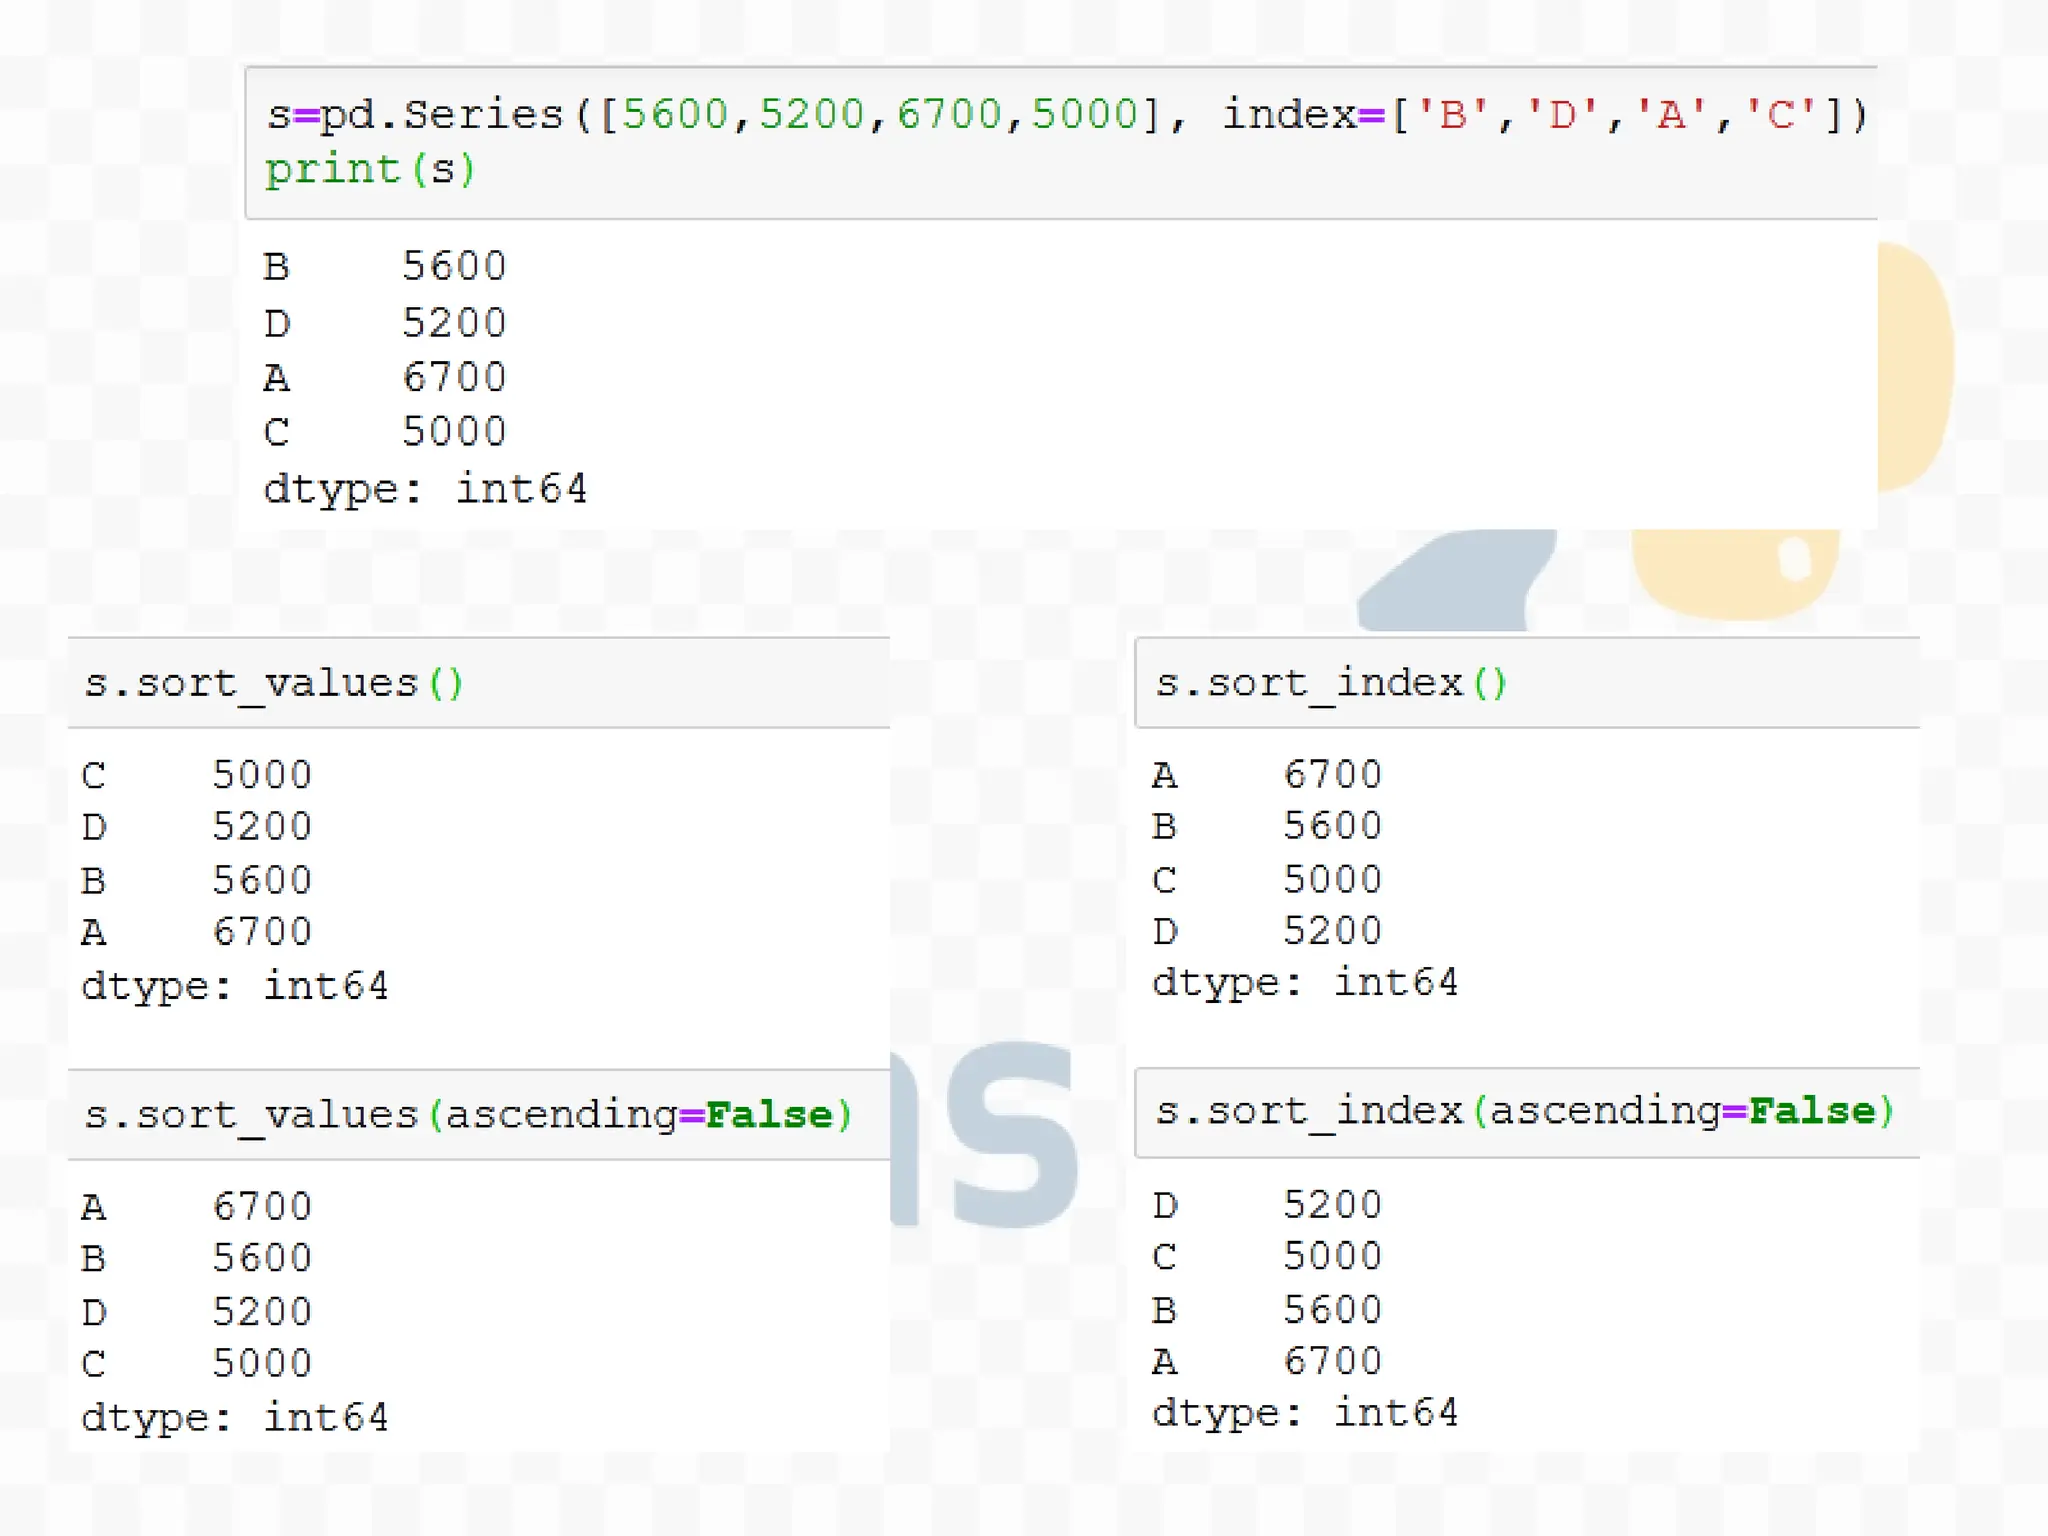Image resolution: width=2048 pixels, height=1536 pixels.
Task: Click the s.sort_values() code cell
Action: (274, 684)
